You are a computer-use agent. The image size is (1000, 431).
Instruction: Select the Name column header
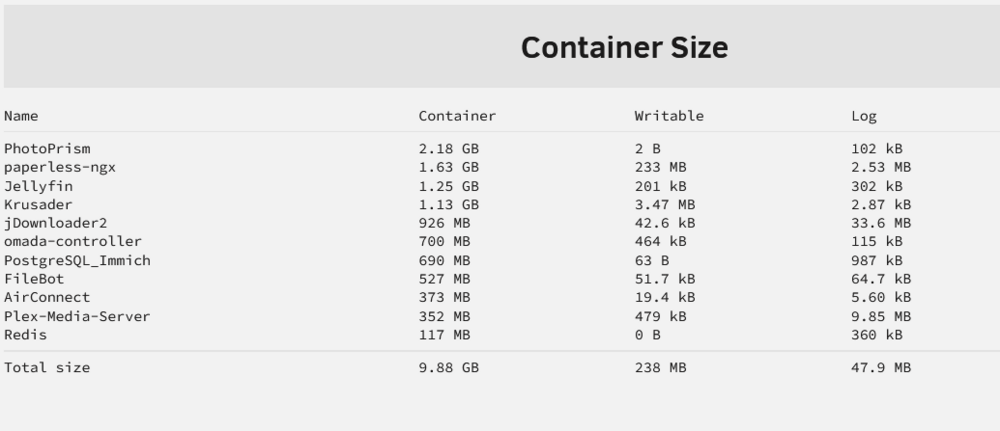tap(21, 116)
